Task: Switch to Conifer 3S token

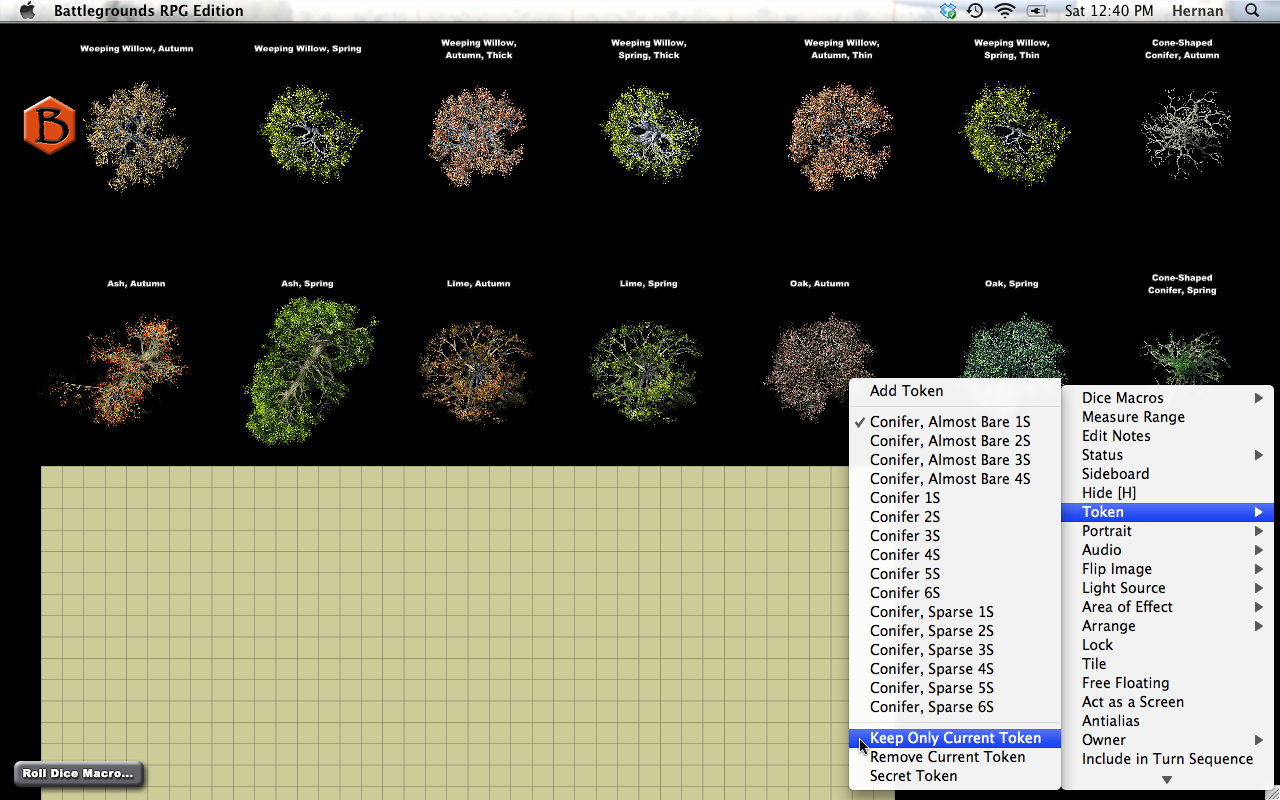Action: pyautogui.click(x=955, y=536)
